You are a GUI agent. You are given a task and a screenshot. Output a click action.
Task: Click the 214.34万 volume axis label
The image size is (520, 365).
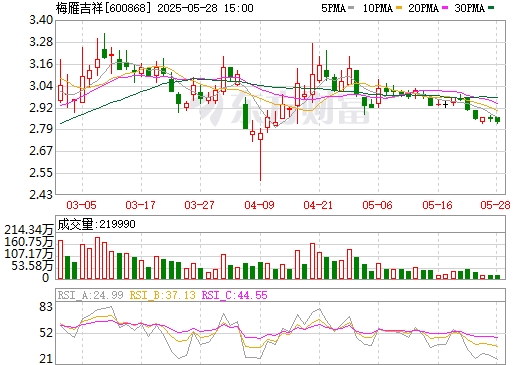tap(29, 230)
